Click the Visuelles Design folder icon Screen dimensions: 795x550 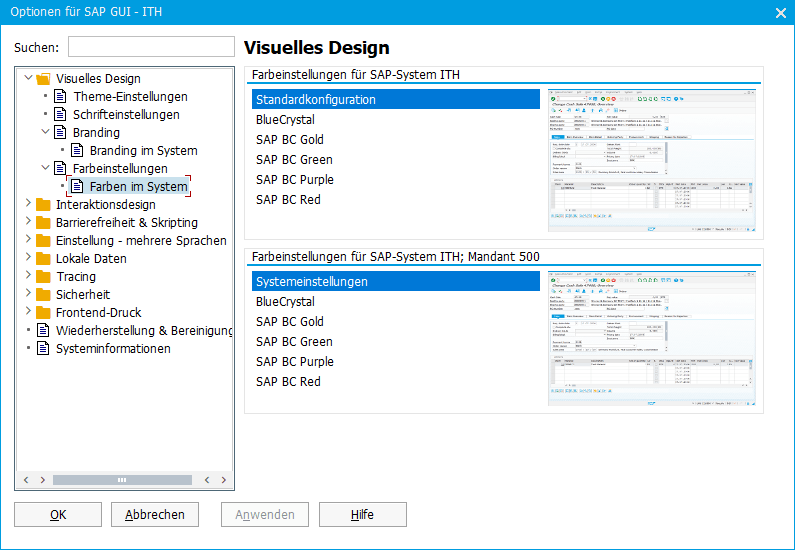[44, 79]
